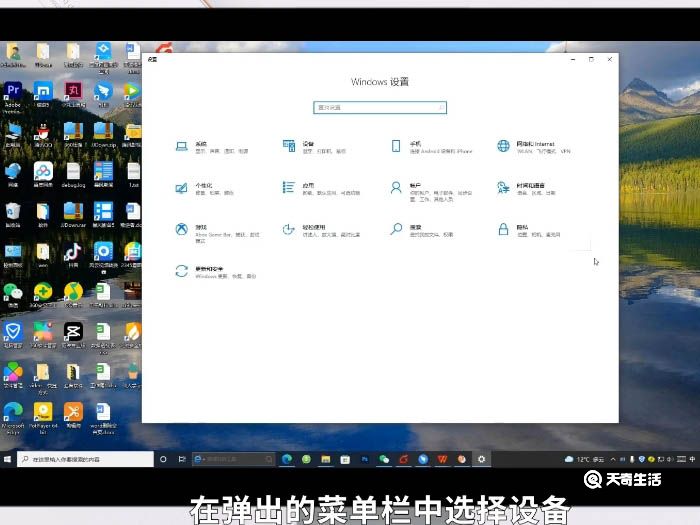This screenshot has width=700, height=525.
Task: Select the debug.log file on desktop
Action: click(x=73, y=175)
